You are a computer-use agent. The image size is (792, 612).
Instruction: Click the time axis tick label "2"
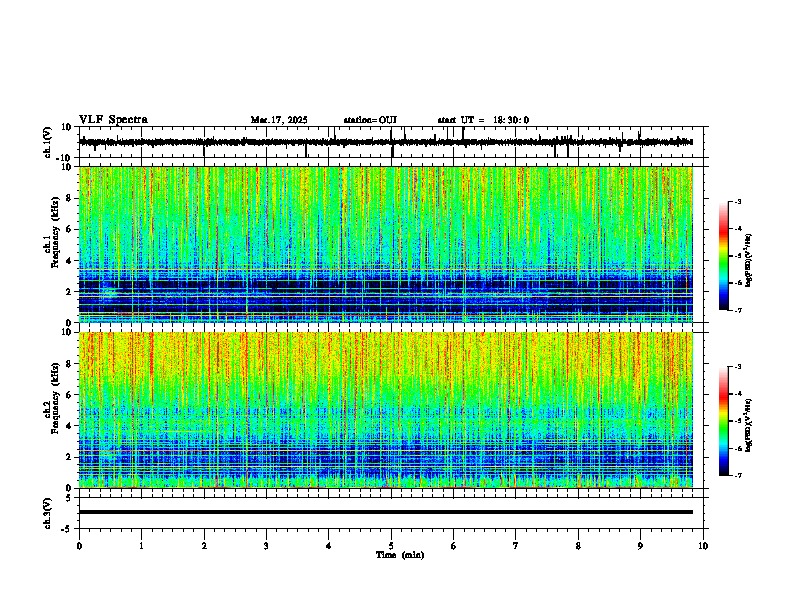(204, 546)
